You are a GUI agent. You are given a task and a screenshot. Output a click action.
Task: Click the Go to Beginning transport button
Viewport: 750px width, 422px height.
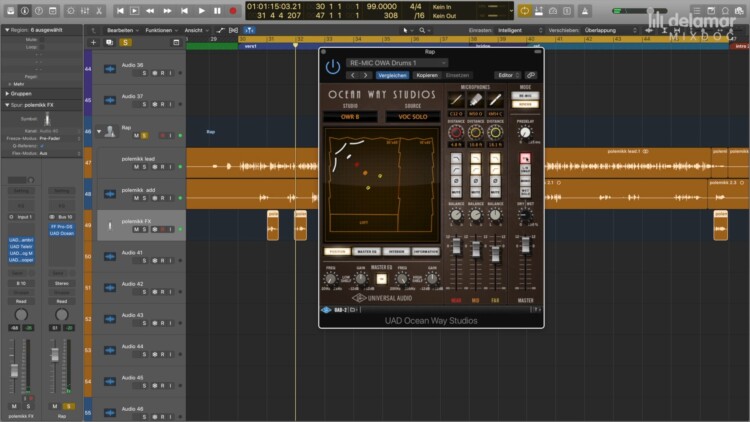120,11
